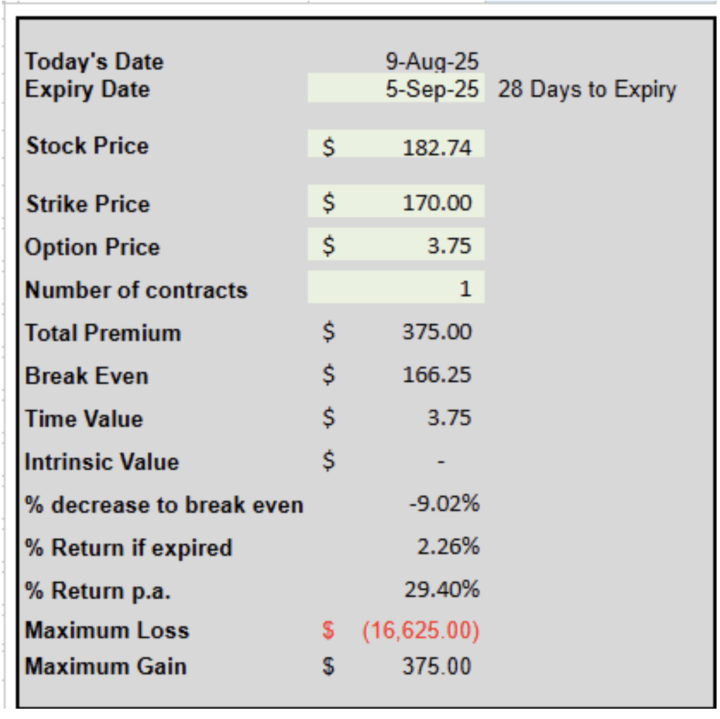Select the Time Value amount cell
This screenshot has width=720, height=719.
pos(396,417)
